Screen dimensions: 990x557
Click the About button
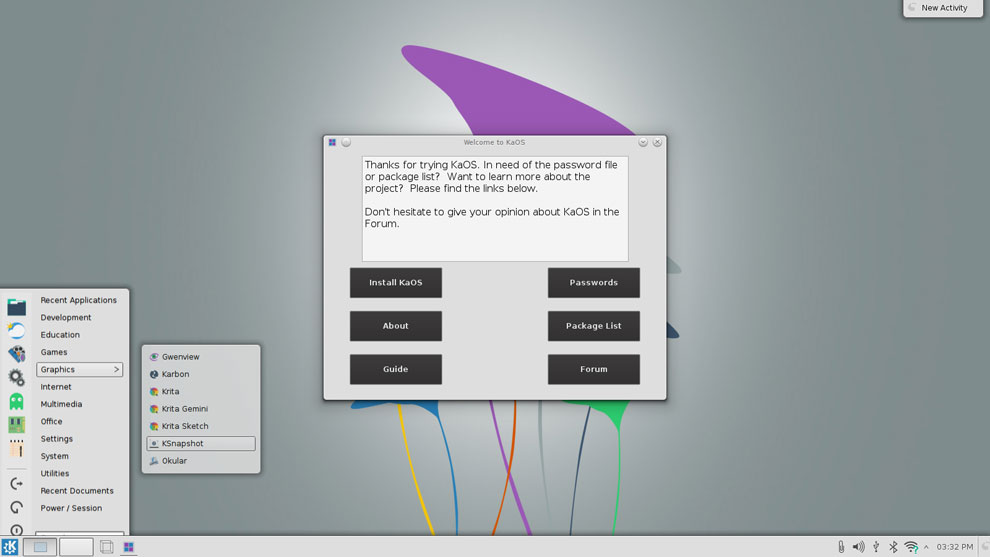pos(396,326)
